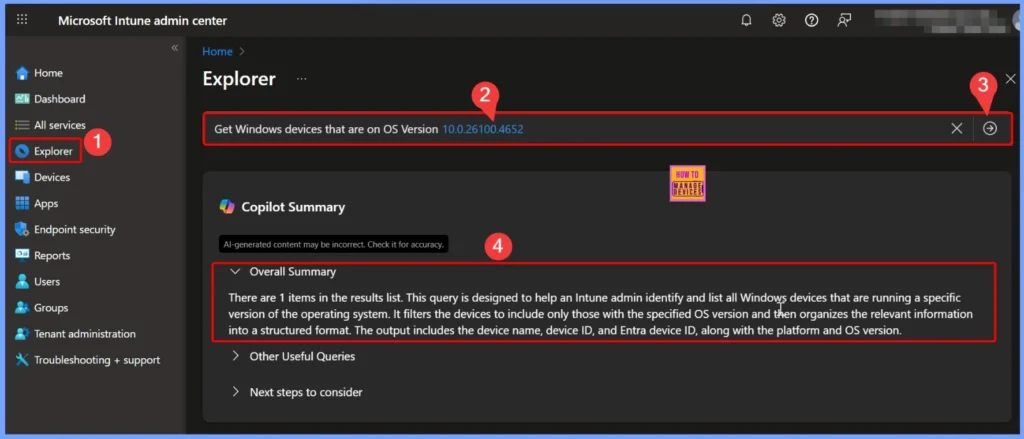Screen dimensions: 1024x439
Task: Click the Dashboard chart icon in sidebar
Action: [22, 99]
